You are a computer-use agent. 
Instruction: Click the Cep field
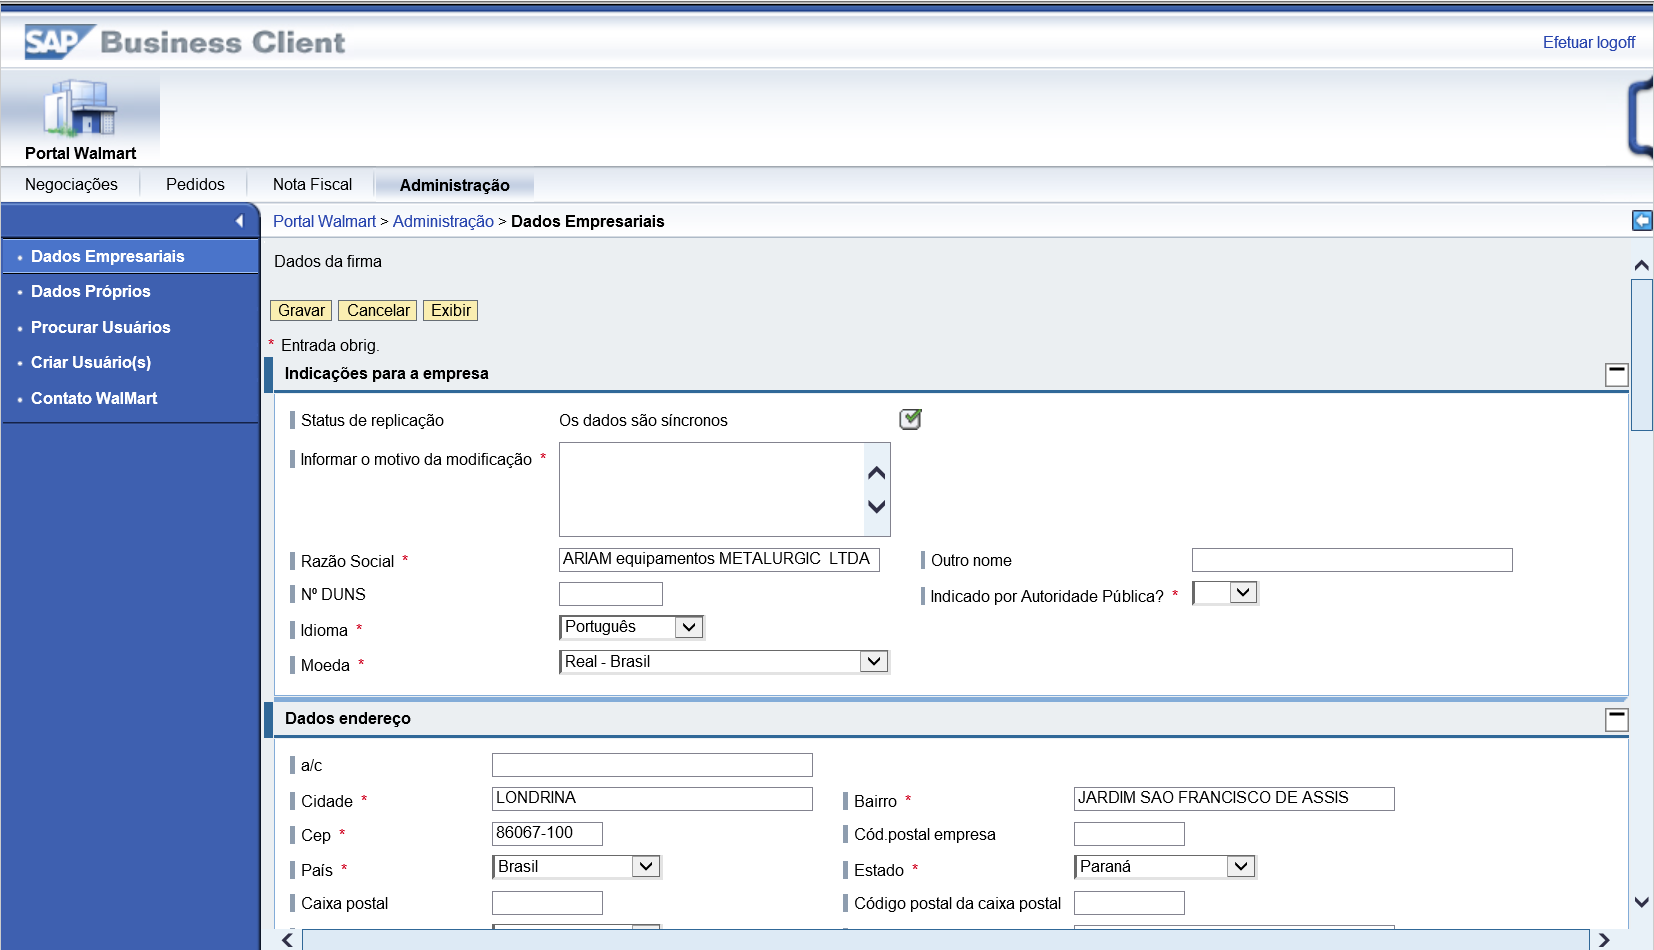pyautogui.click(x=547, y=833)
